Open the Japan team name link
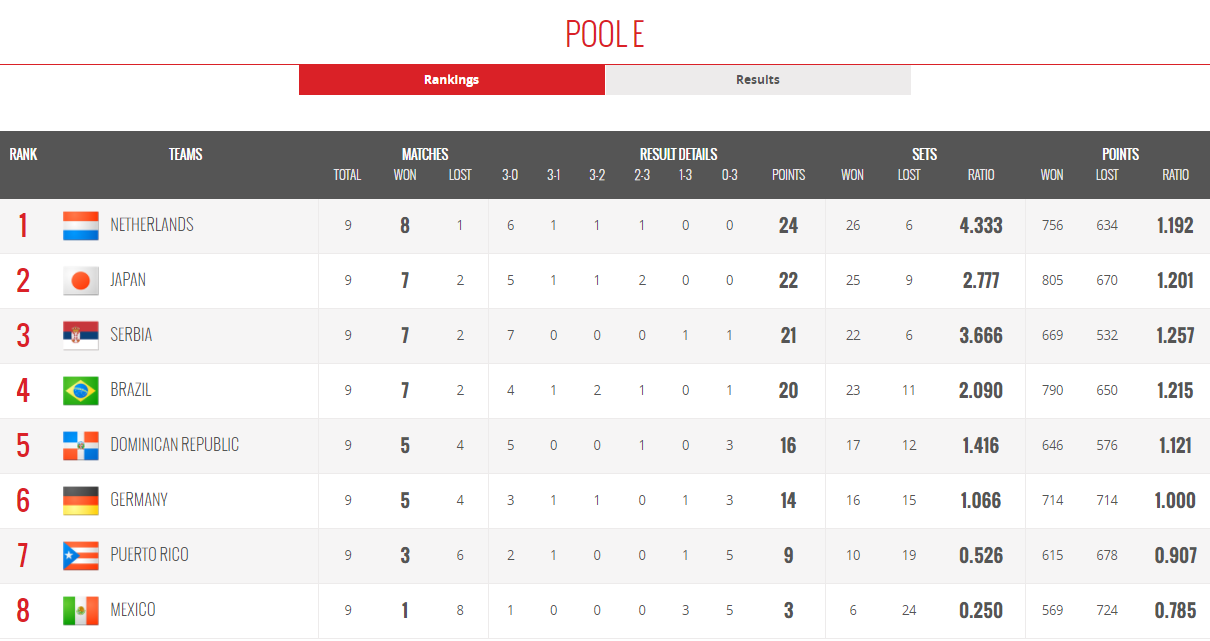The image size is (1210, 641). pos(128,280)
